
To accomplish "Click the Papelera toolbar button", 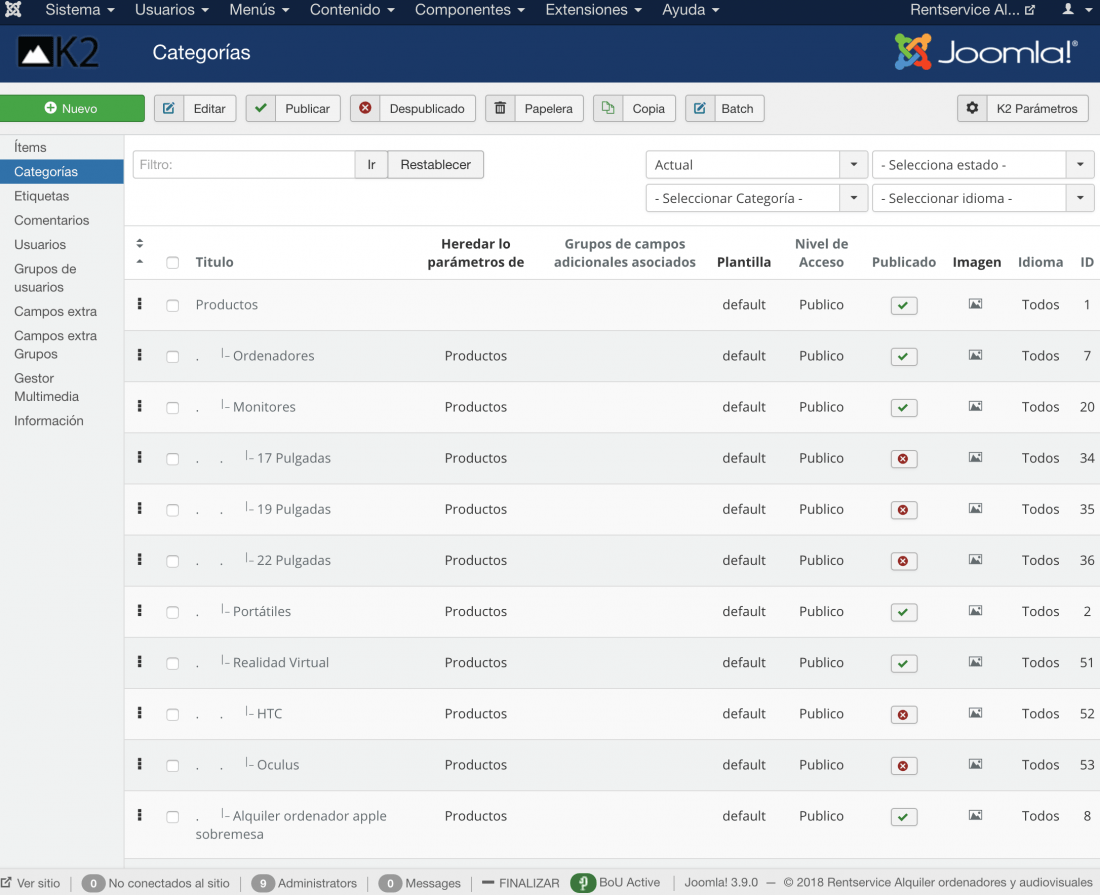I will (x=535, y=108).
